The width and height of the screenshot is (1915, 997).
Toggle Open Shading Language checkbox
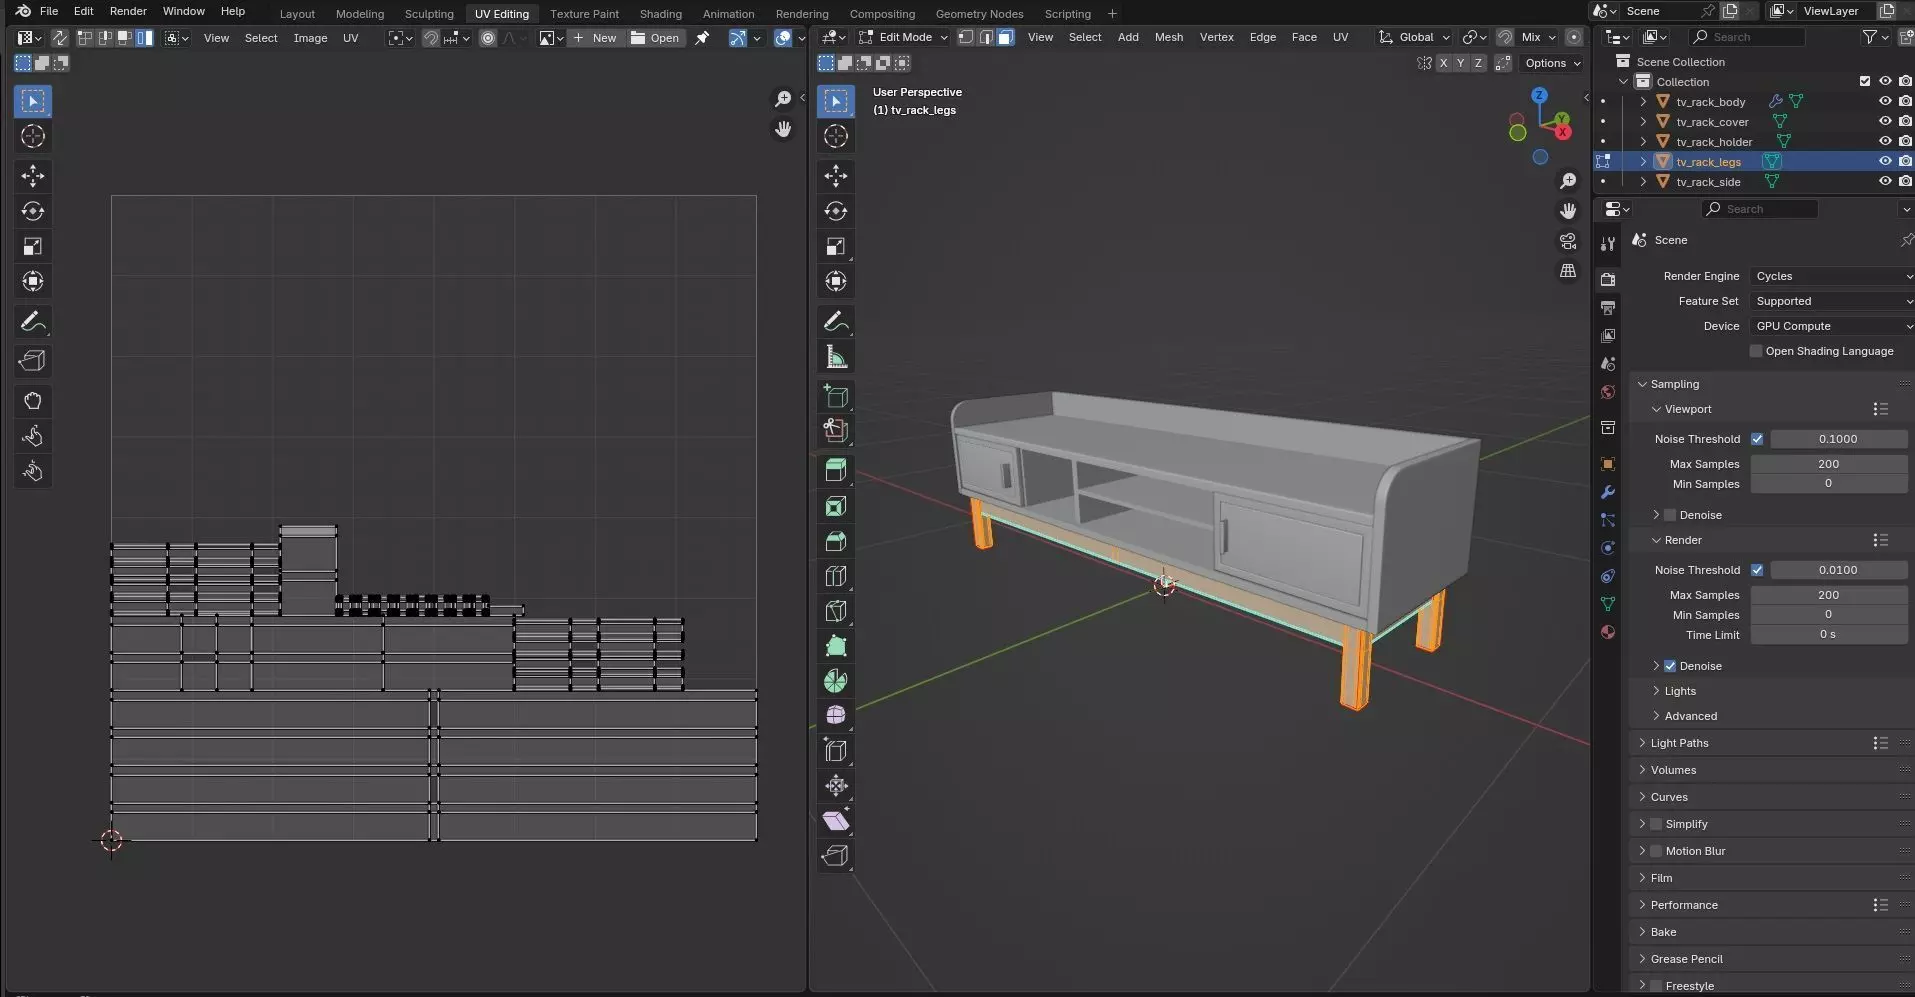1756,351
